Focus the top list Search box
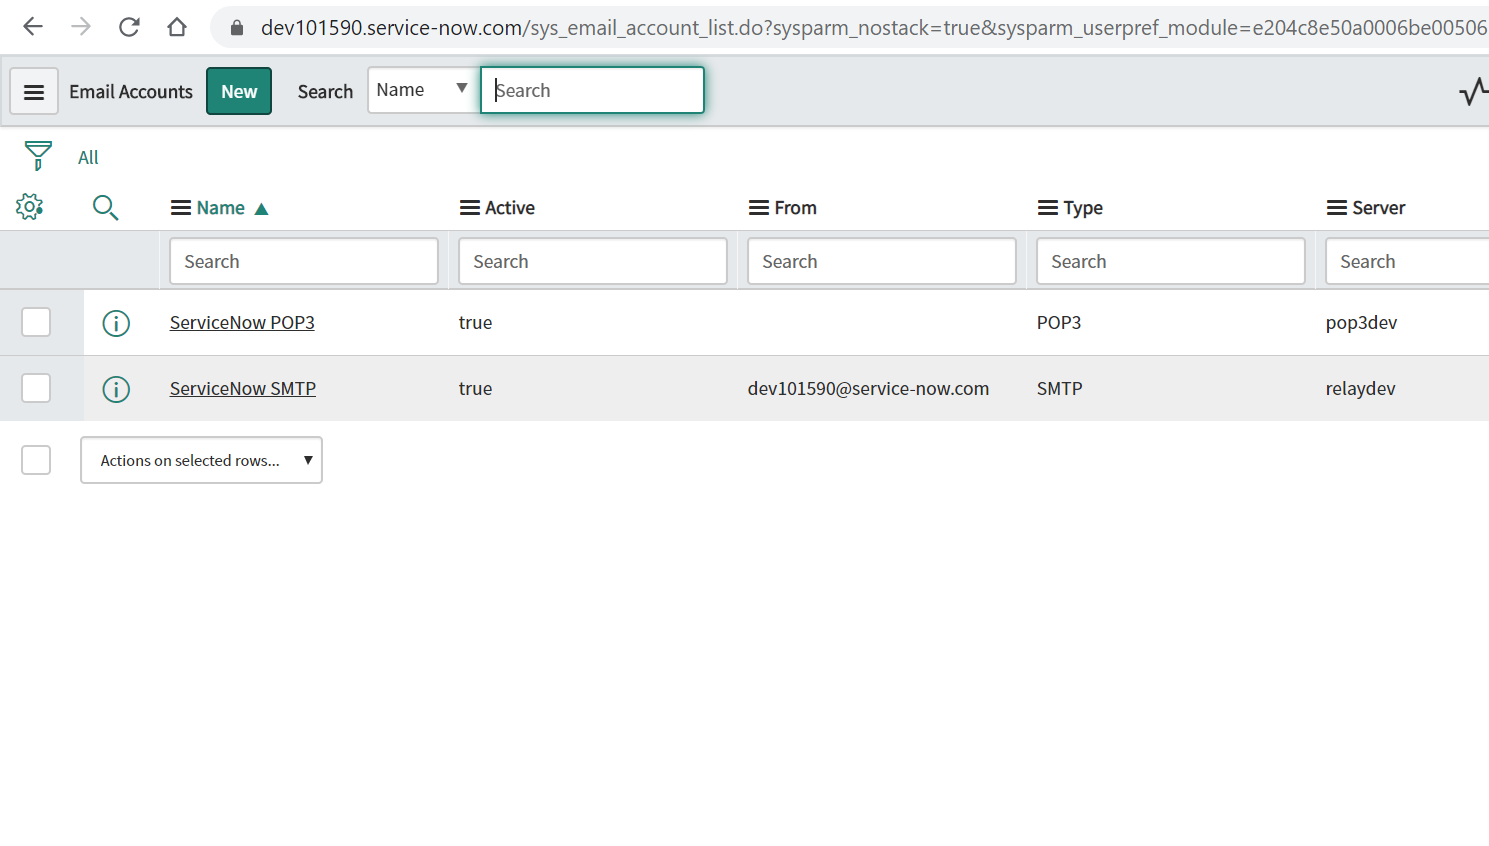 point(592,90)
